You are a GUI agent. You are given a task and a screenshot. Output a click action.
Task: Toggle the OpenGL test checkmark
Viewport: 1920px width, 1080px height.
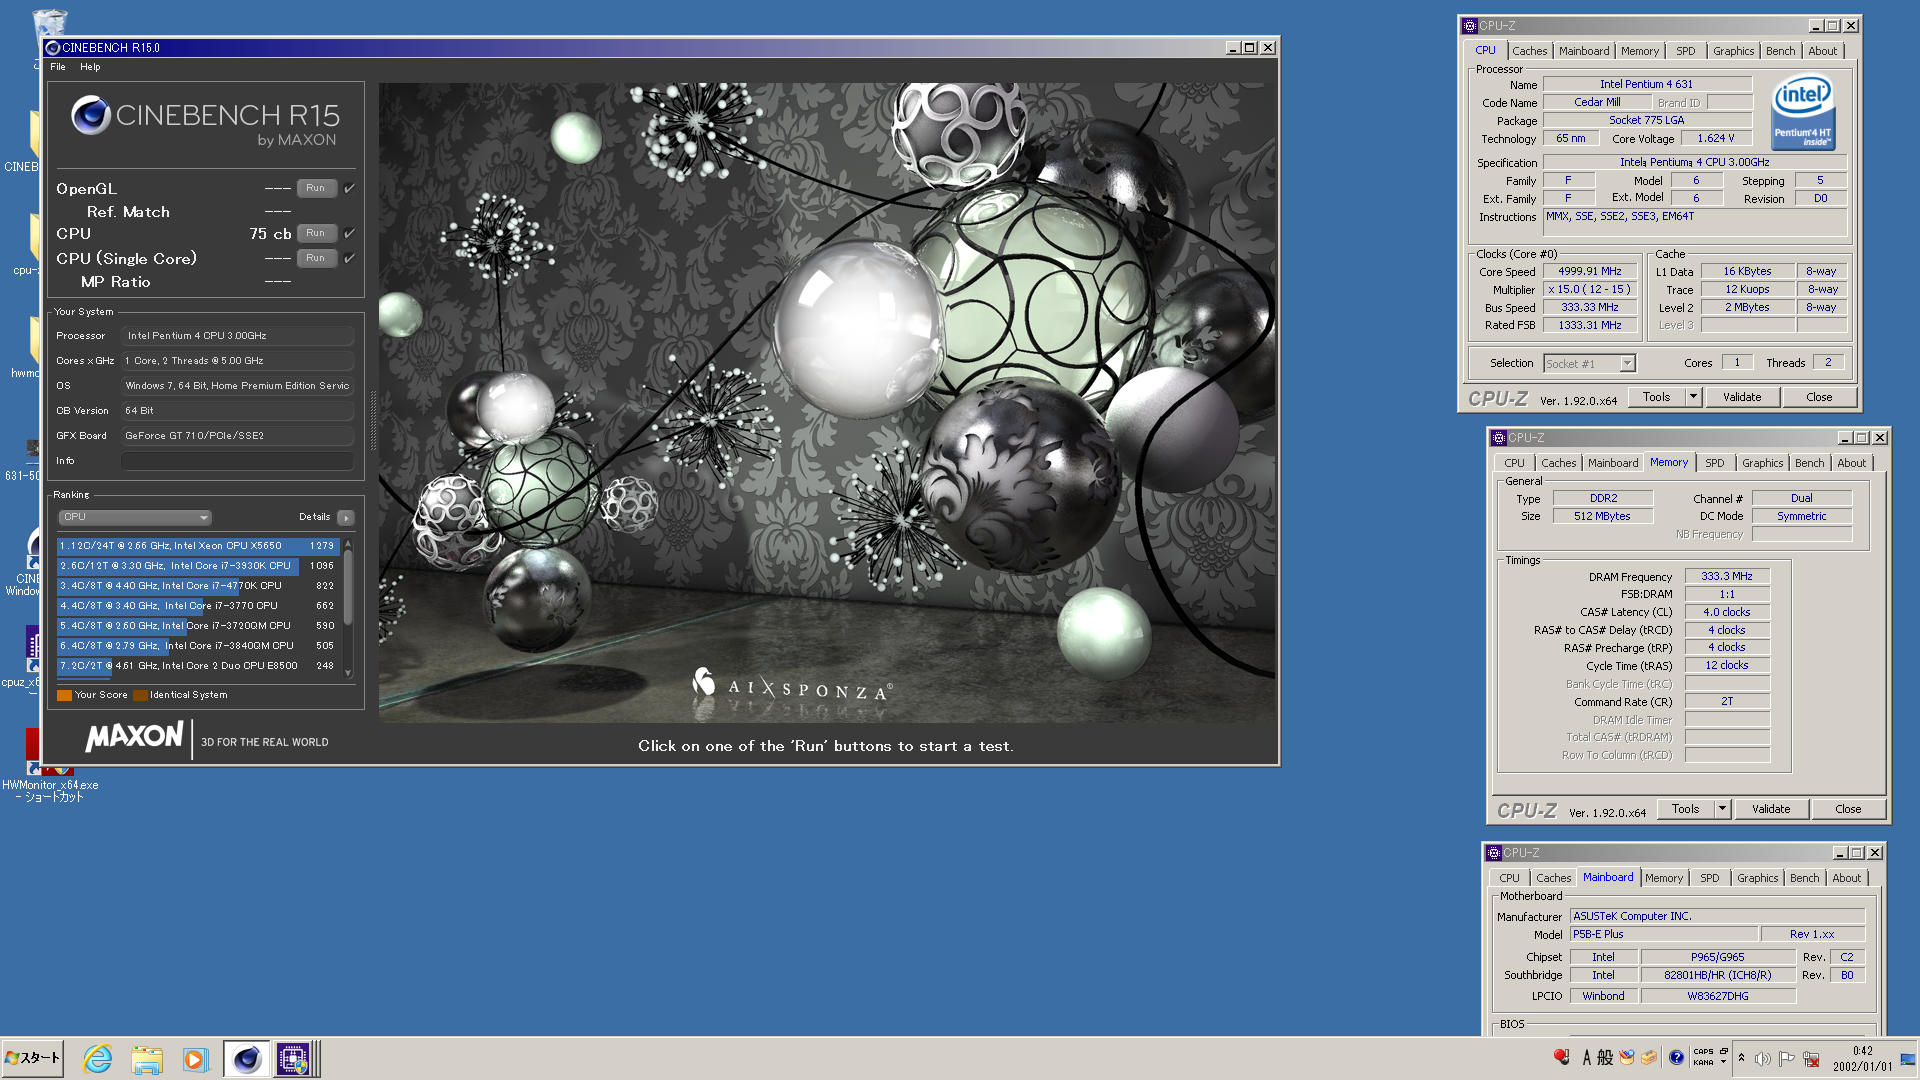[x=350, y=188]
